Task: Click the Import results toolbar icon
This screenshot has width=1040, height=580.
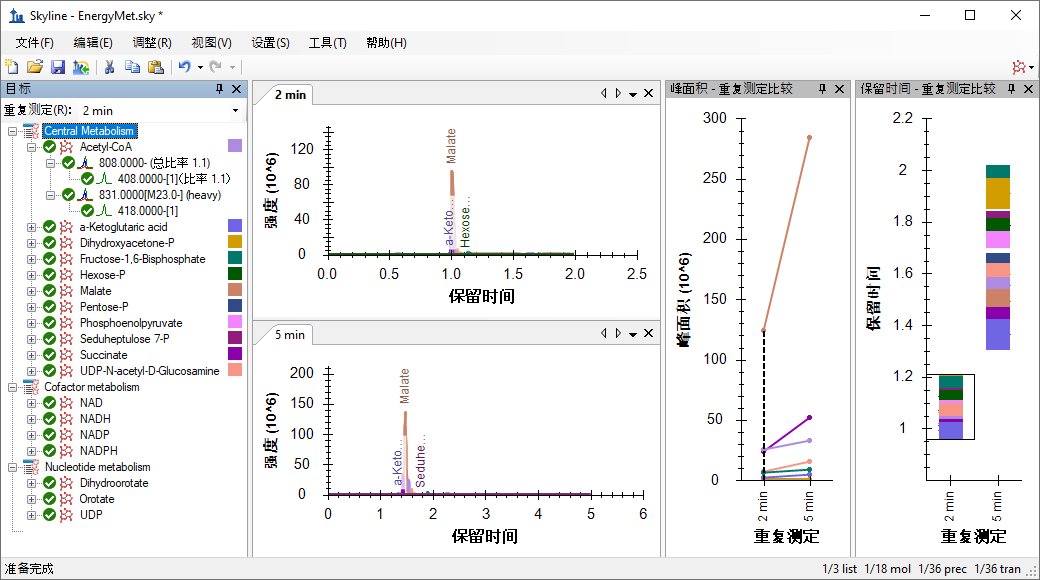Action: [x=80, y=67]
